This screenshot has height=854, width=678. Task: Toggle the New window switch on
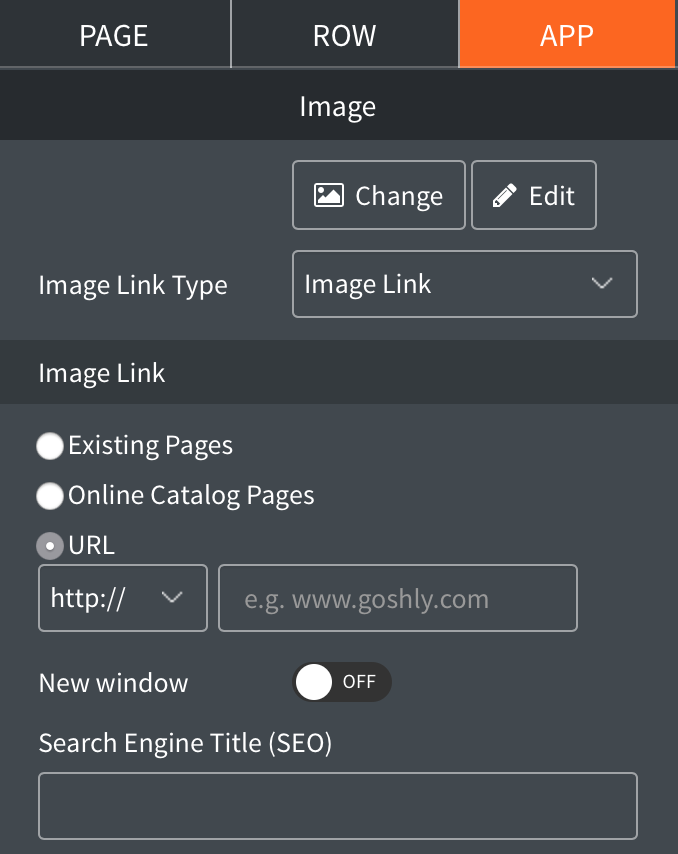(x=341, y=682)
